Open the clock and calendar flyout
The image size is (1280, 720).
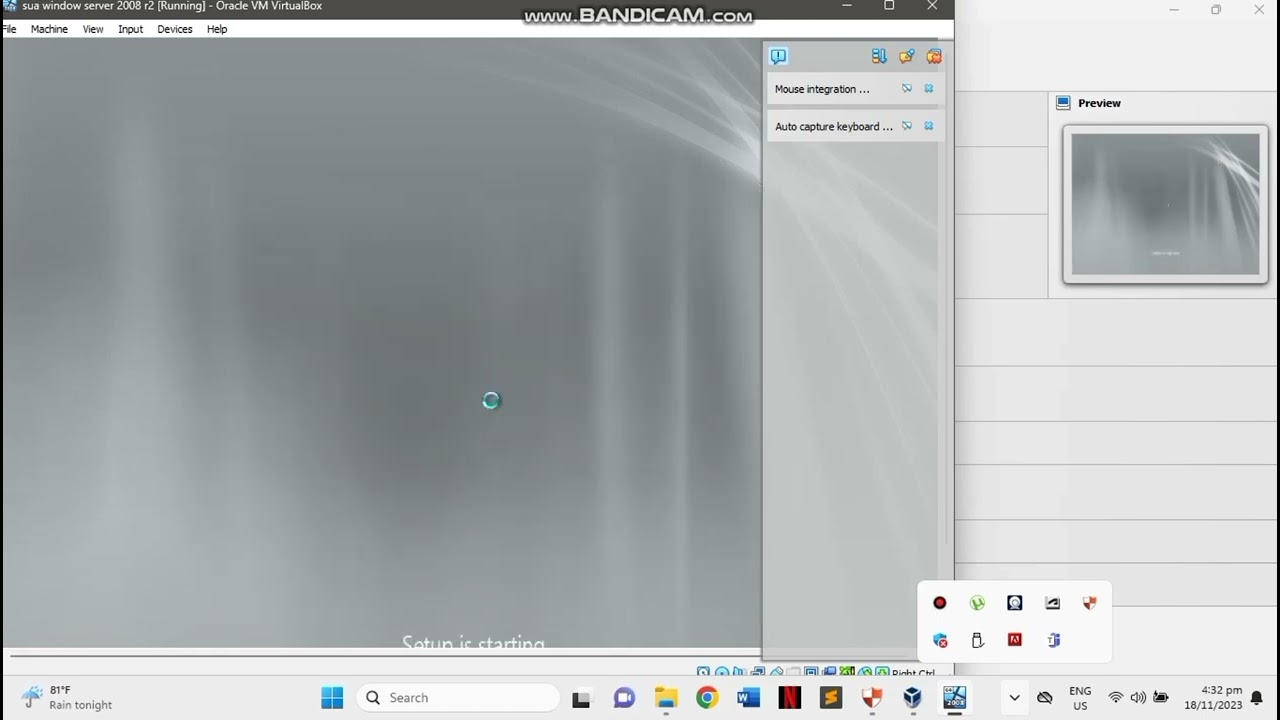click(1213, 698)
